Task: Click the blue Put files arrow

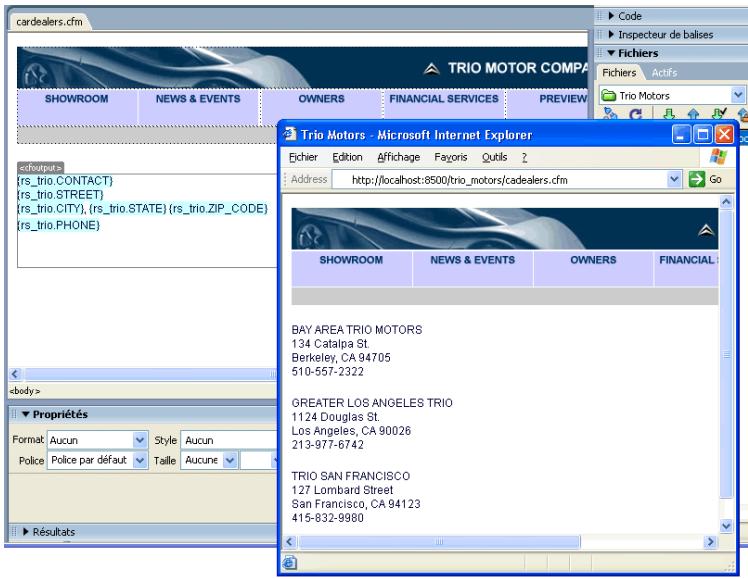Action: tap(693, 114)
